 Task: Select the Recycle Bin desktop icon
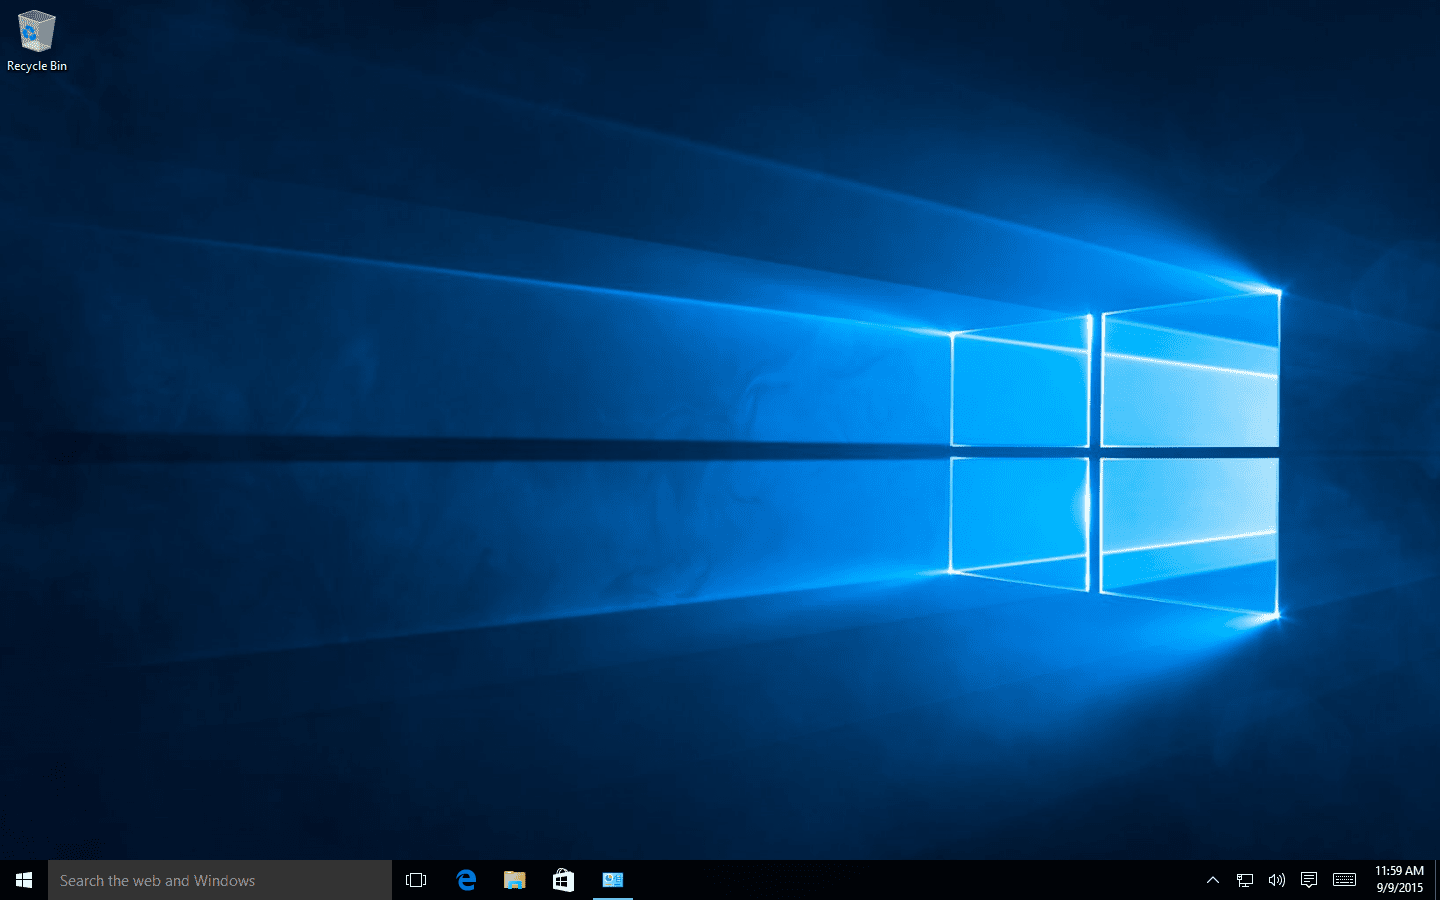coord(36,31)
